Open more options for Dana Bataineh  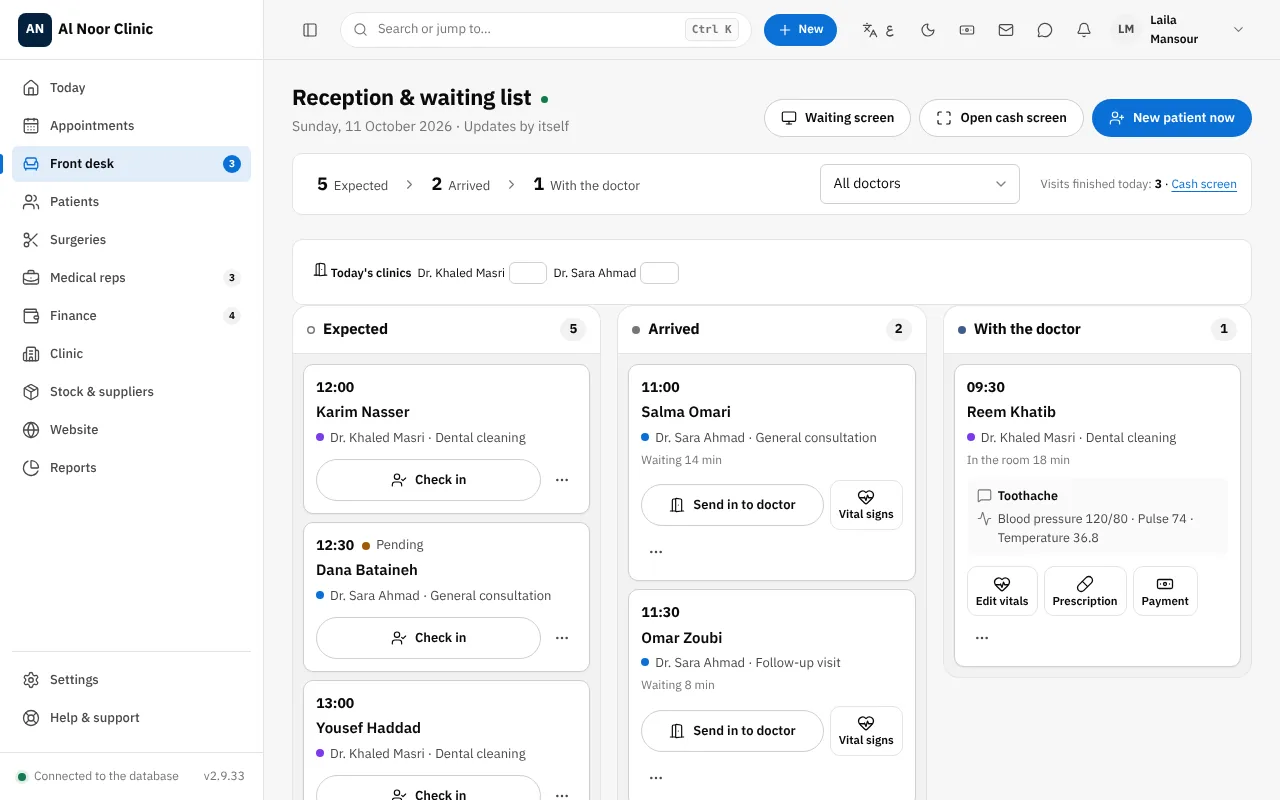click(562, 638)
